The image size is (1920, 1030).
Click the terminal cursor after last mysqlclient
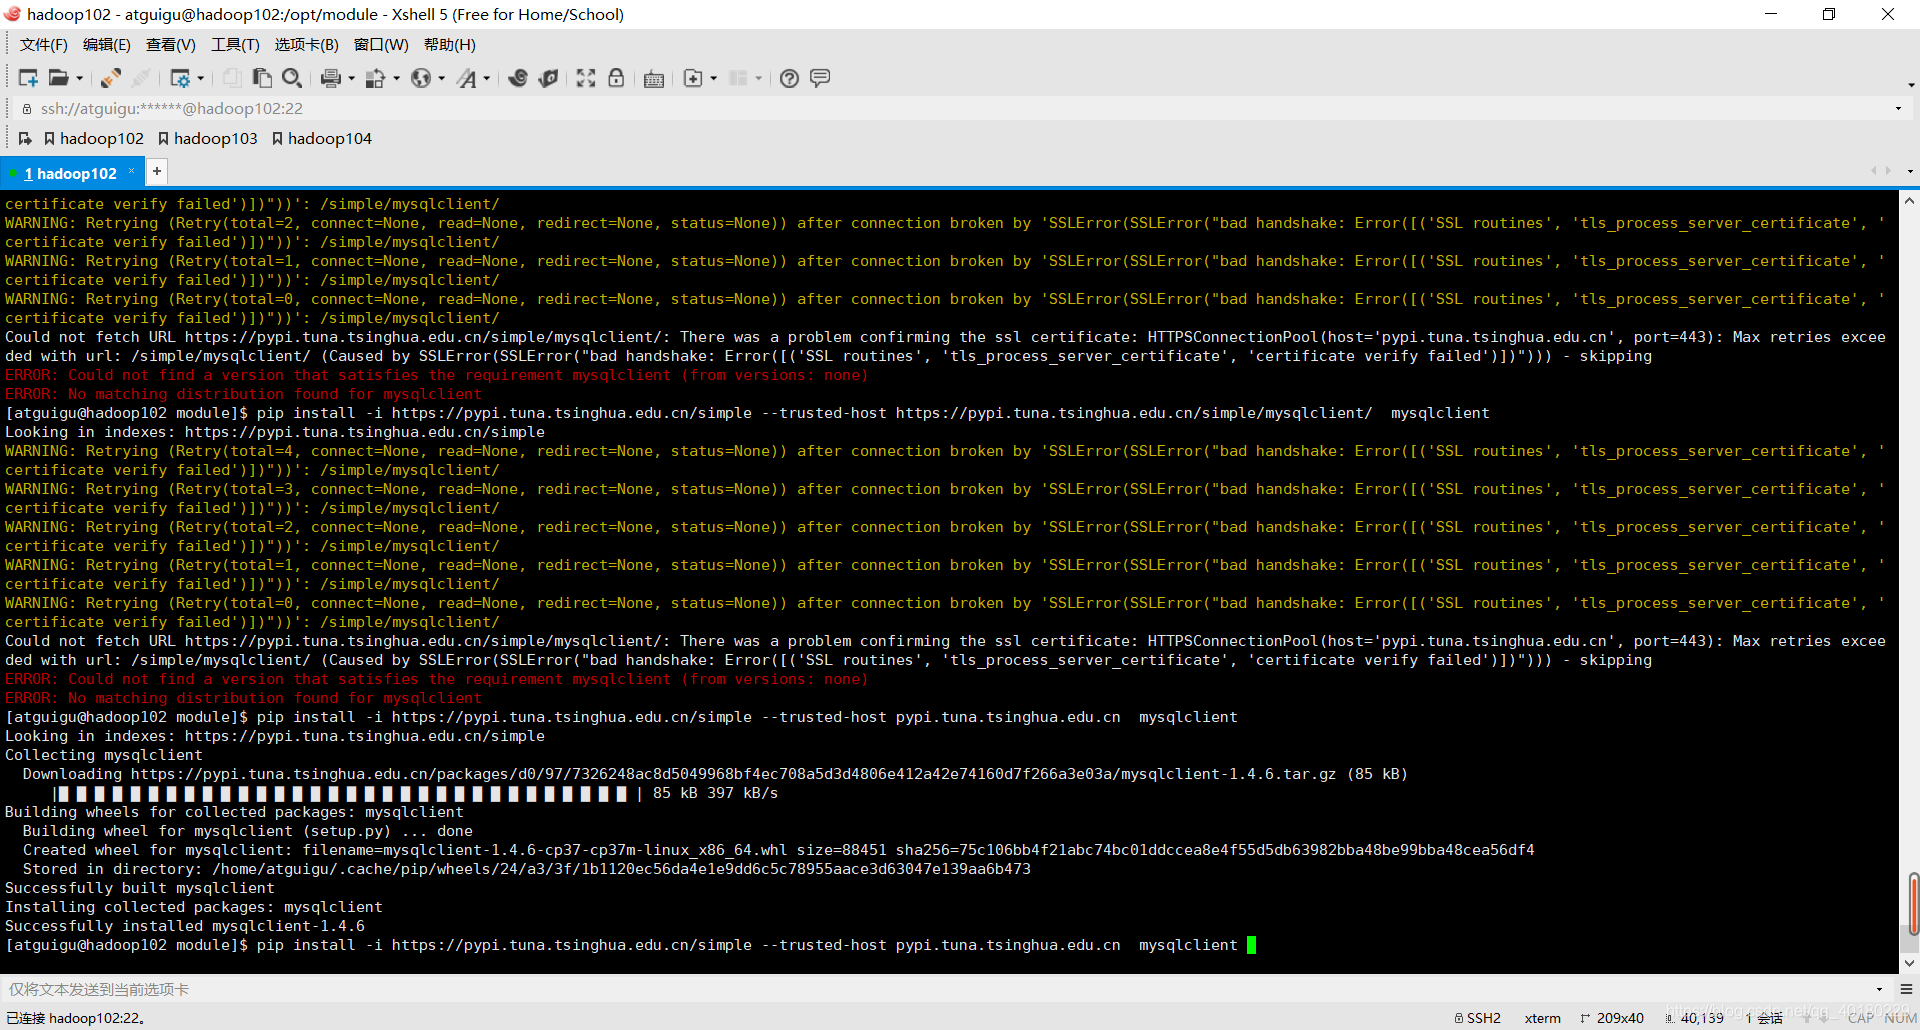[1251, 945]
